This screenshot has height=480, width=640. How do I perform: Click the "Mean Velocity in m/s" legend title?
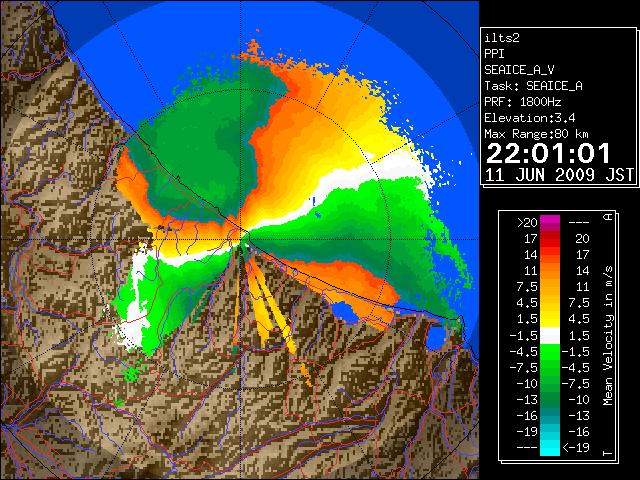pyautogui.click(x=608, y=335)
